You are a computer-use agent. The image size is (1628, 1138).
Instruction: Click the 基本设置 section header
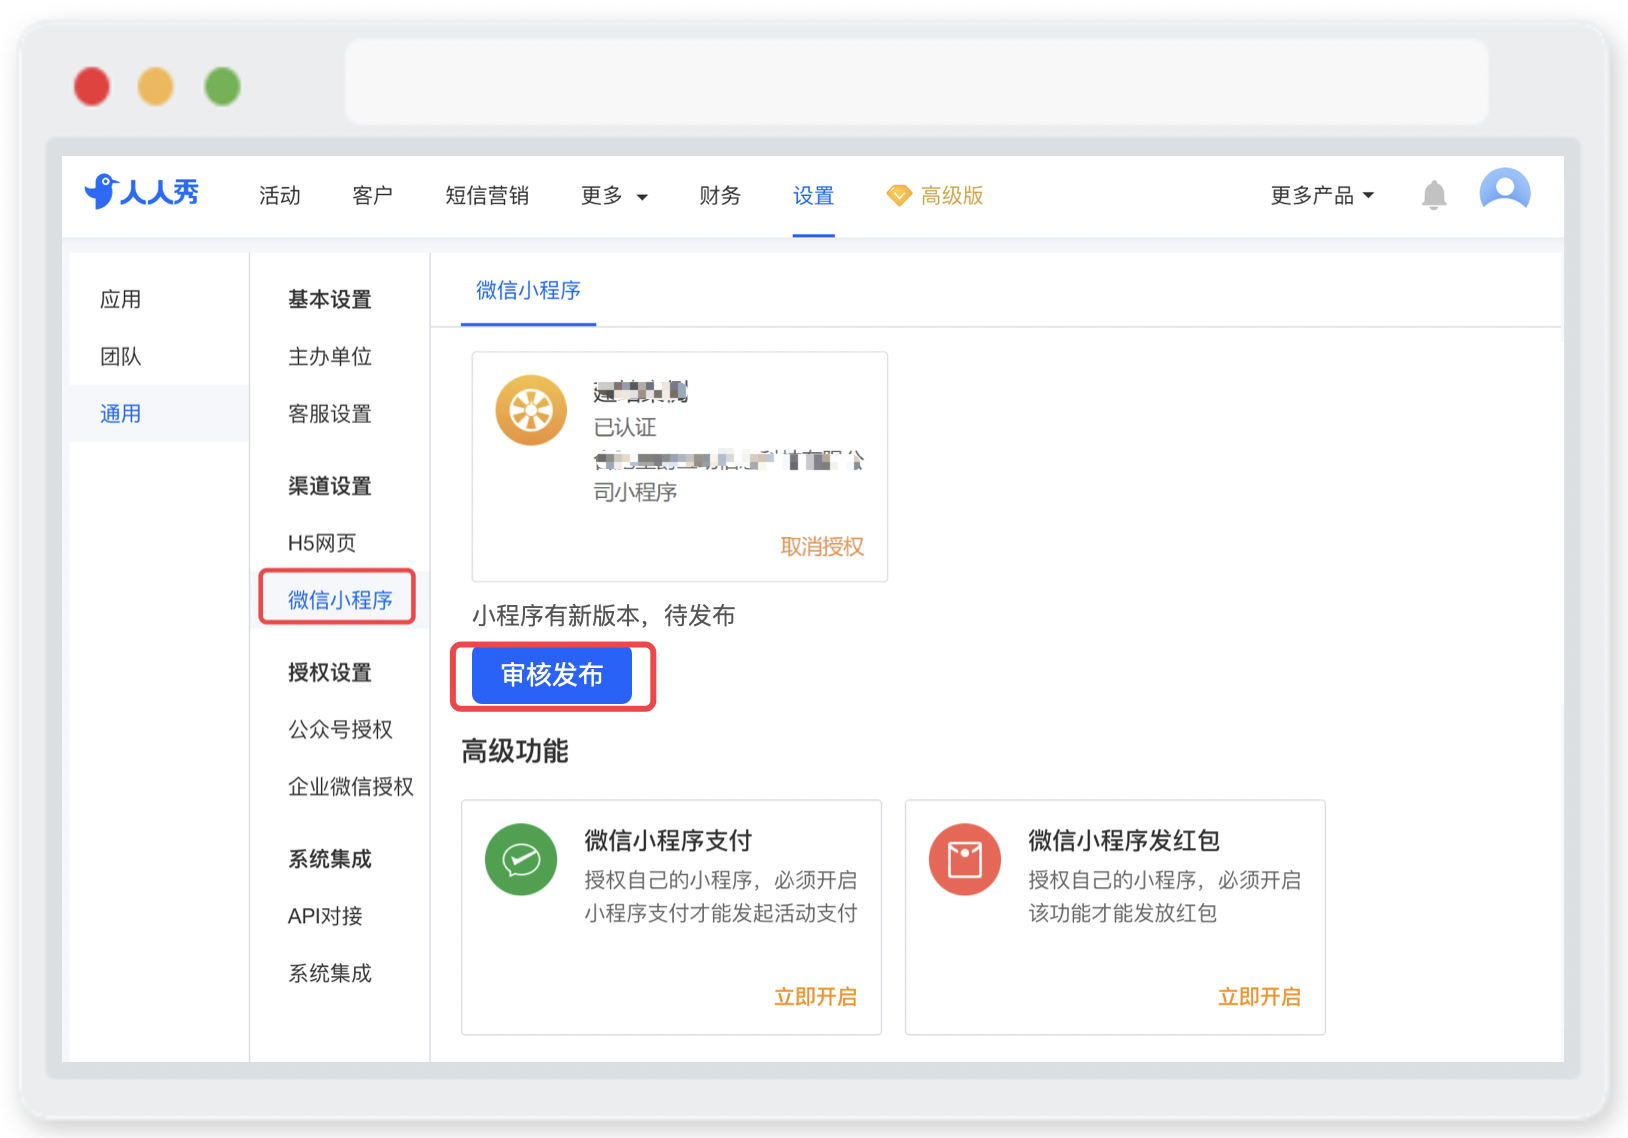tap(330, 299)
